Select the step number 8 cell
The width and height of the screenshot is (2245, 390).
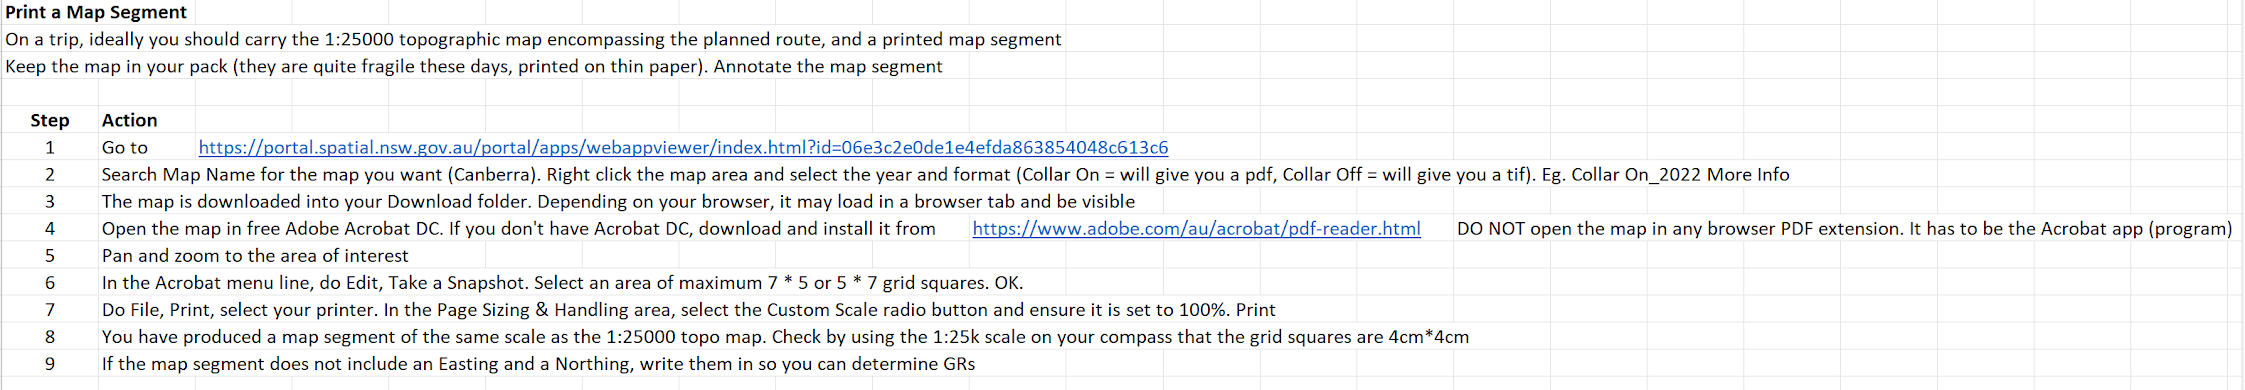tap(50, 336)
